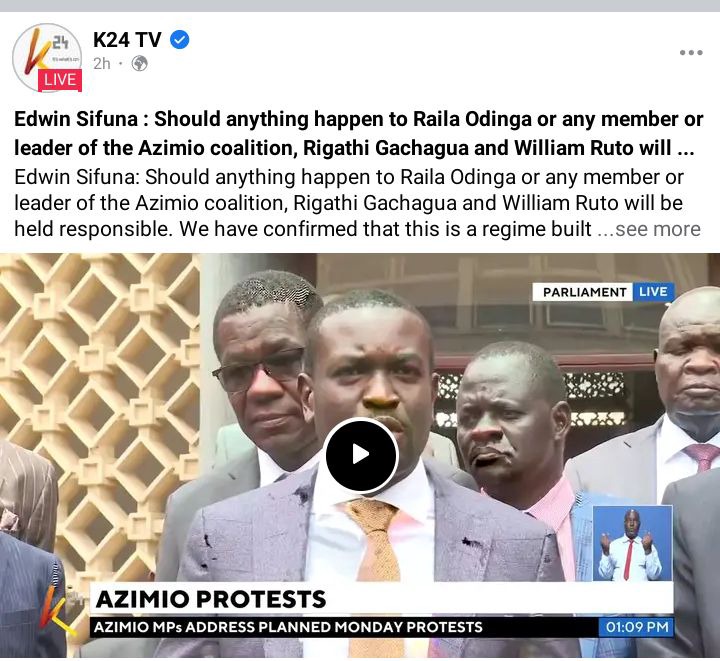Click the sign language interpreter inset
Viewport: 720px width, 661px height.
632,543
